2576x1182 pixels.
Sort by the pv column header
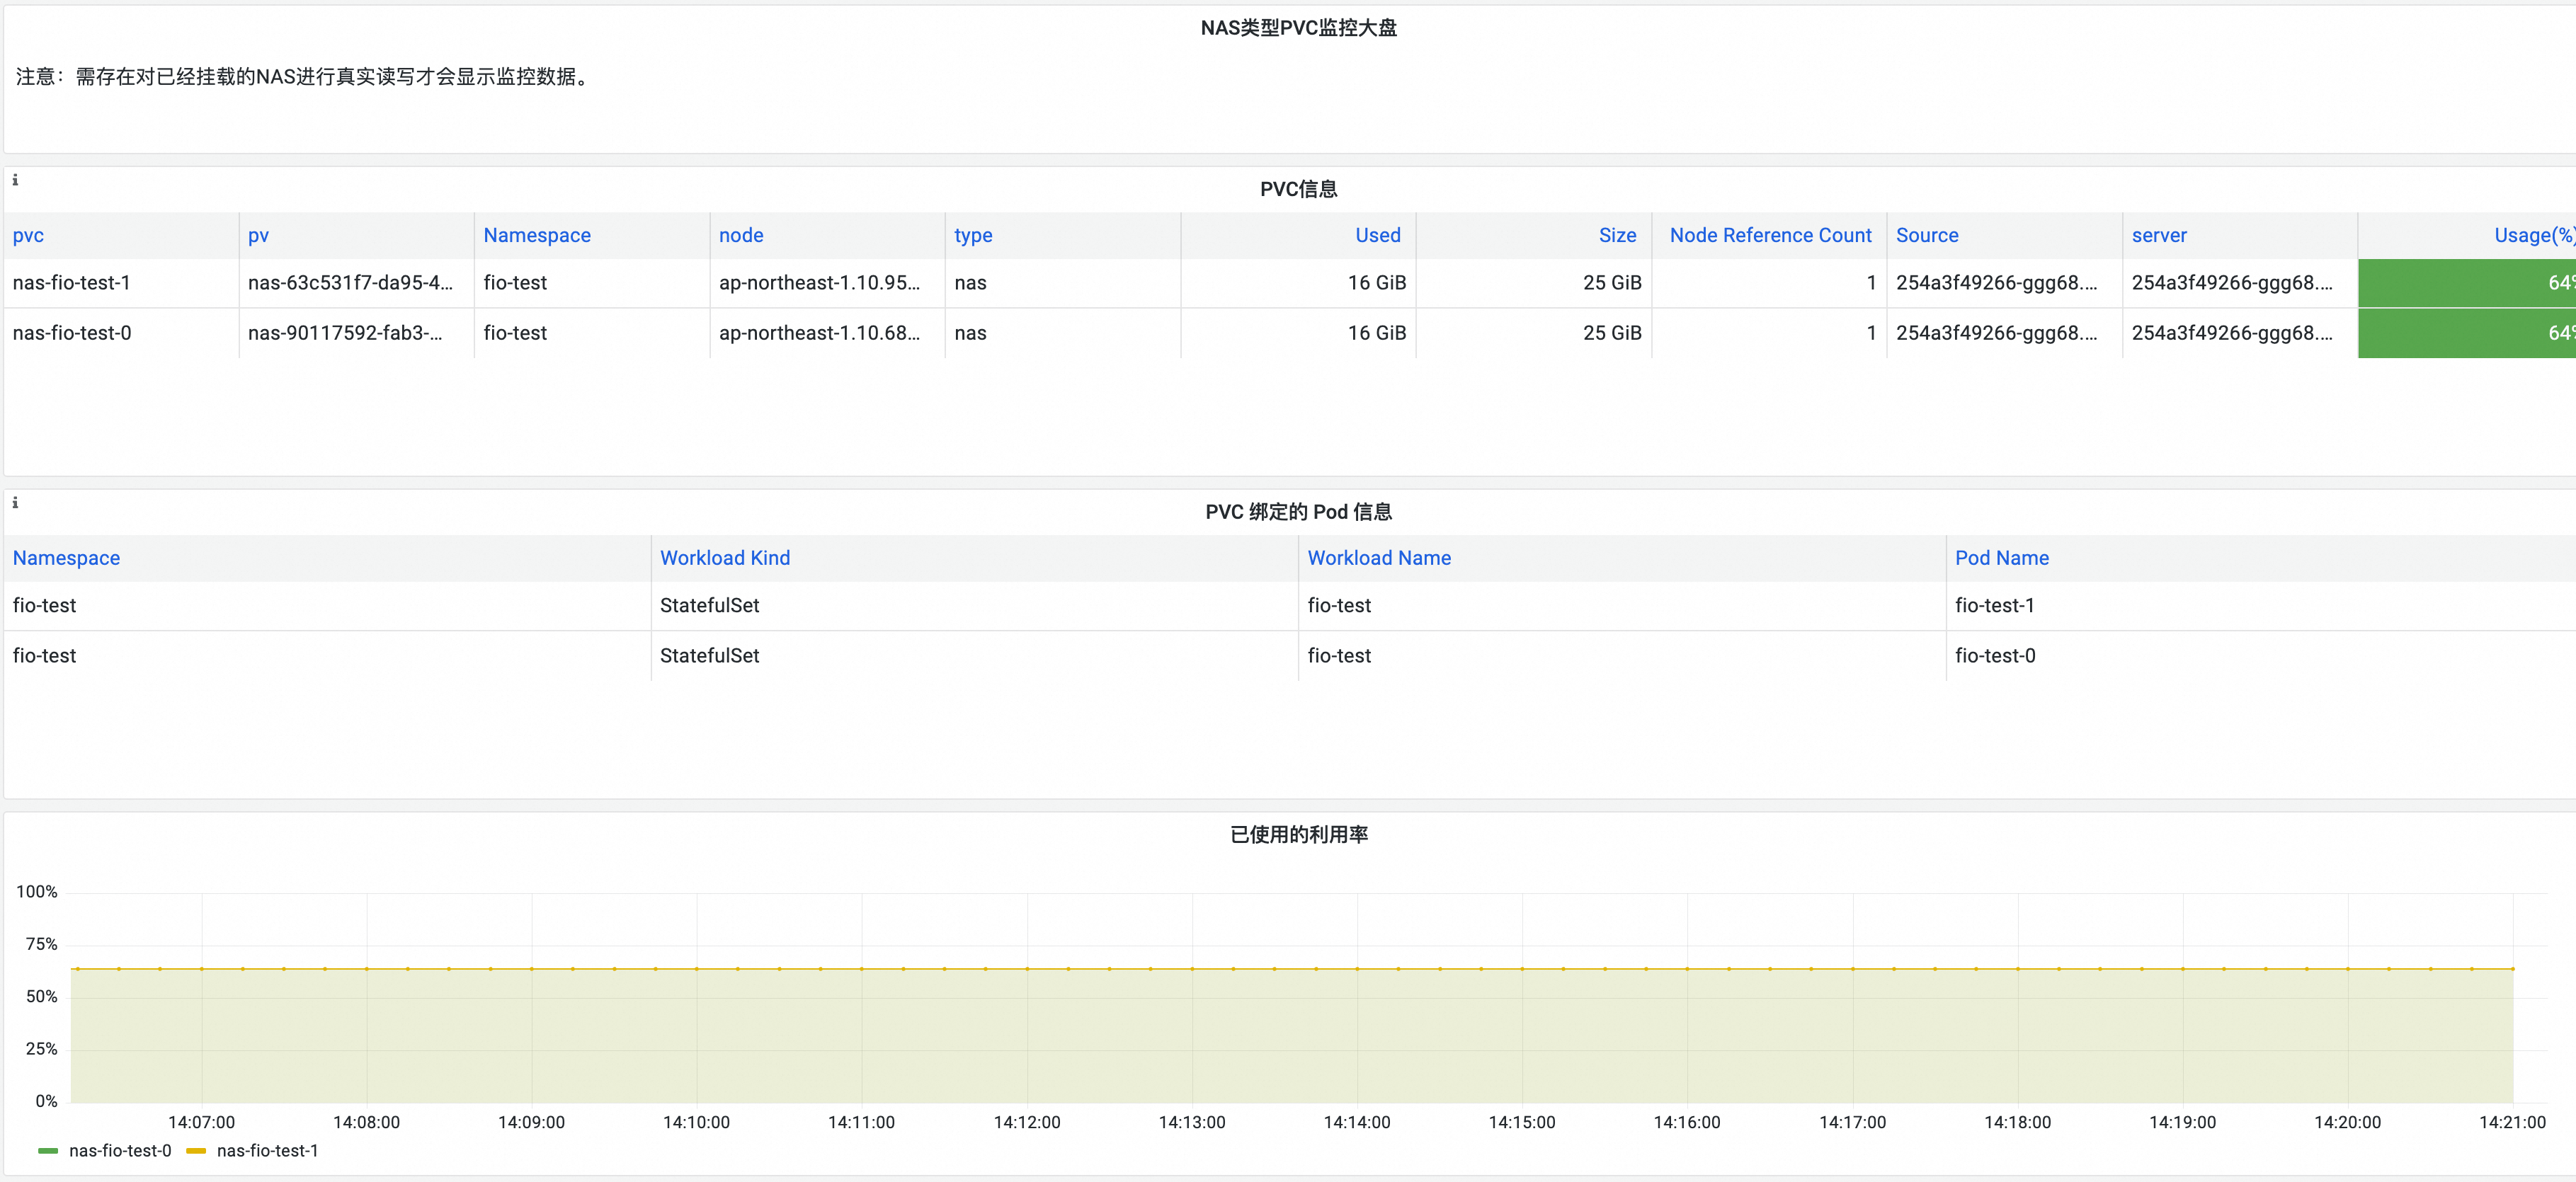pos(258,235)
